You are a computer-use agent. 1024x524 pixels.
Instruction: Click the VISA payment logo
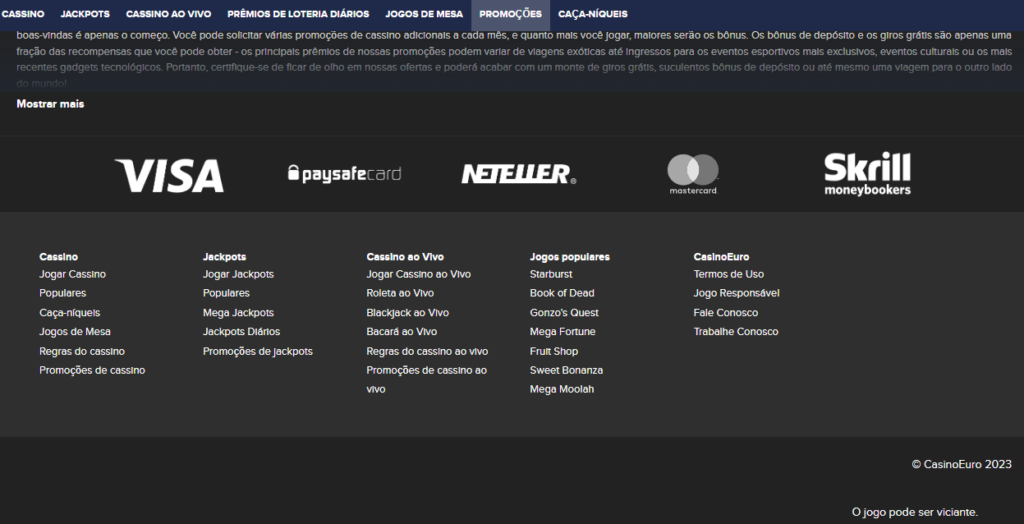click(x=169, y=175)
